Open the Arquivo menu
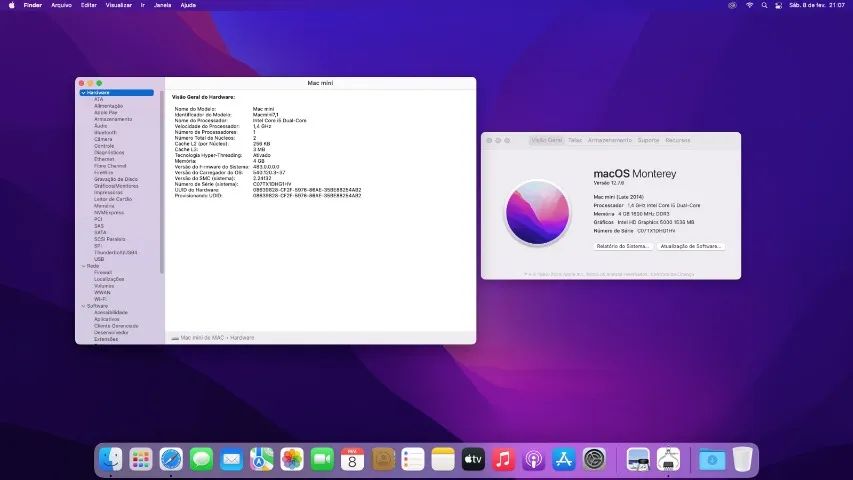This screenshot has width=853, height=480. [61, 5]
